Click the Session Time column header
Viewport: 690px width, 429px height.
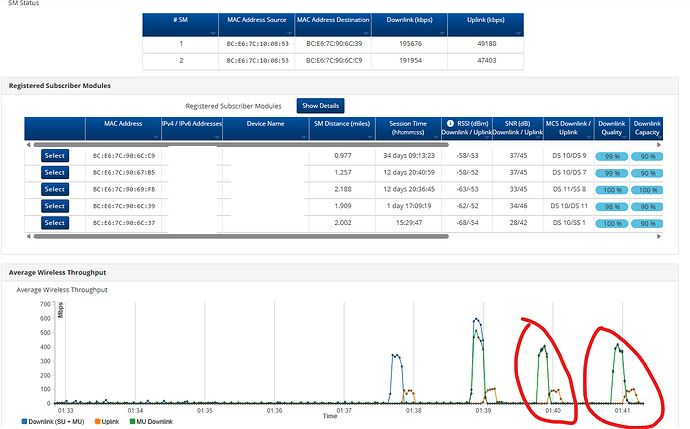click(x=407, y=128)
